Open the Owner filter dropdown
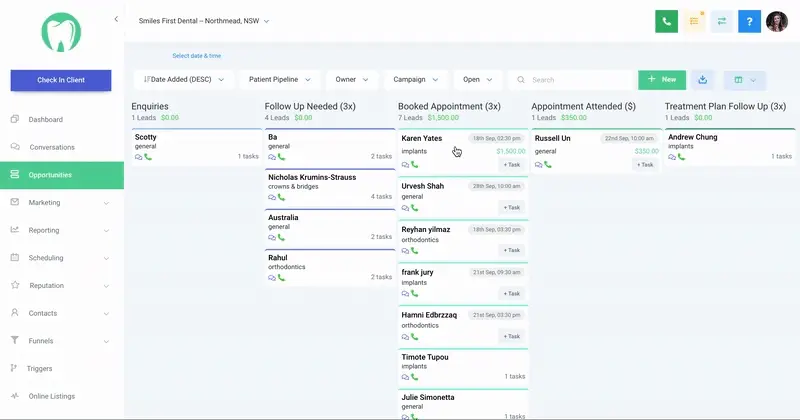The height and width of the screenshot is (420, 800). click(x=352, y=80)
